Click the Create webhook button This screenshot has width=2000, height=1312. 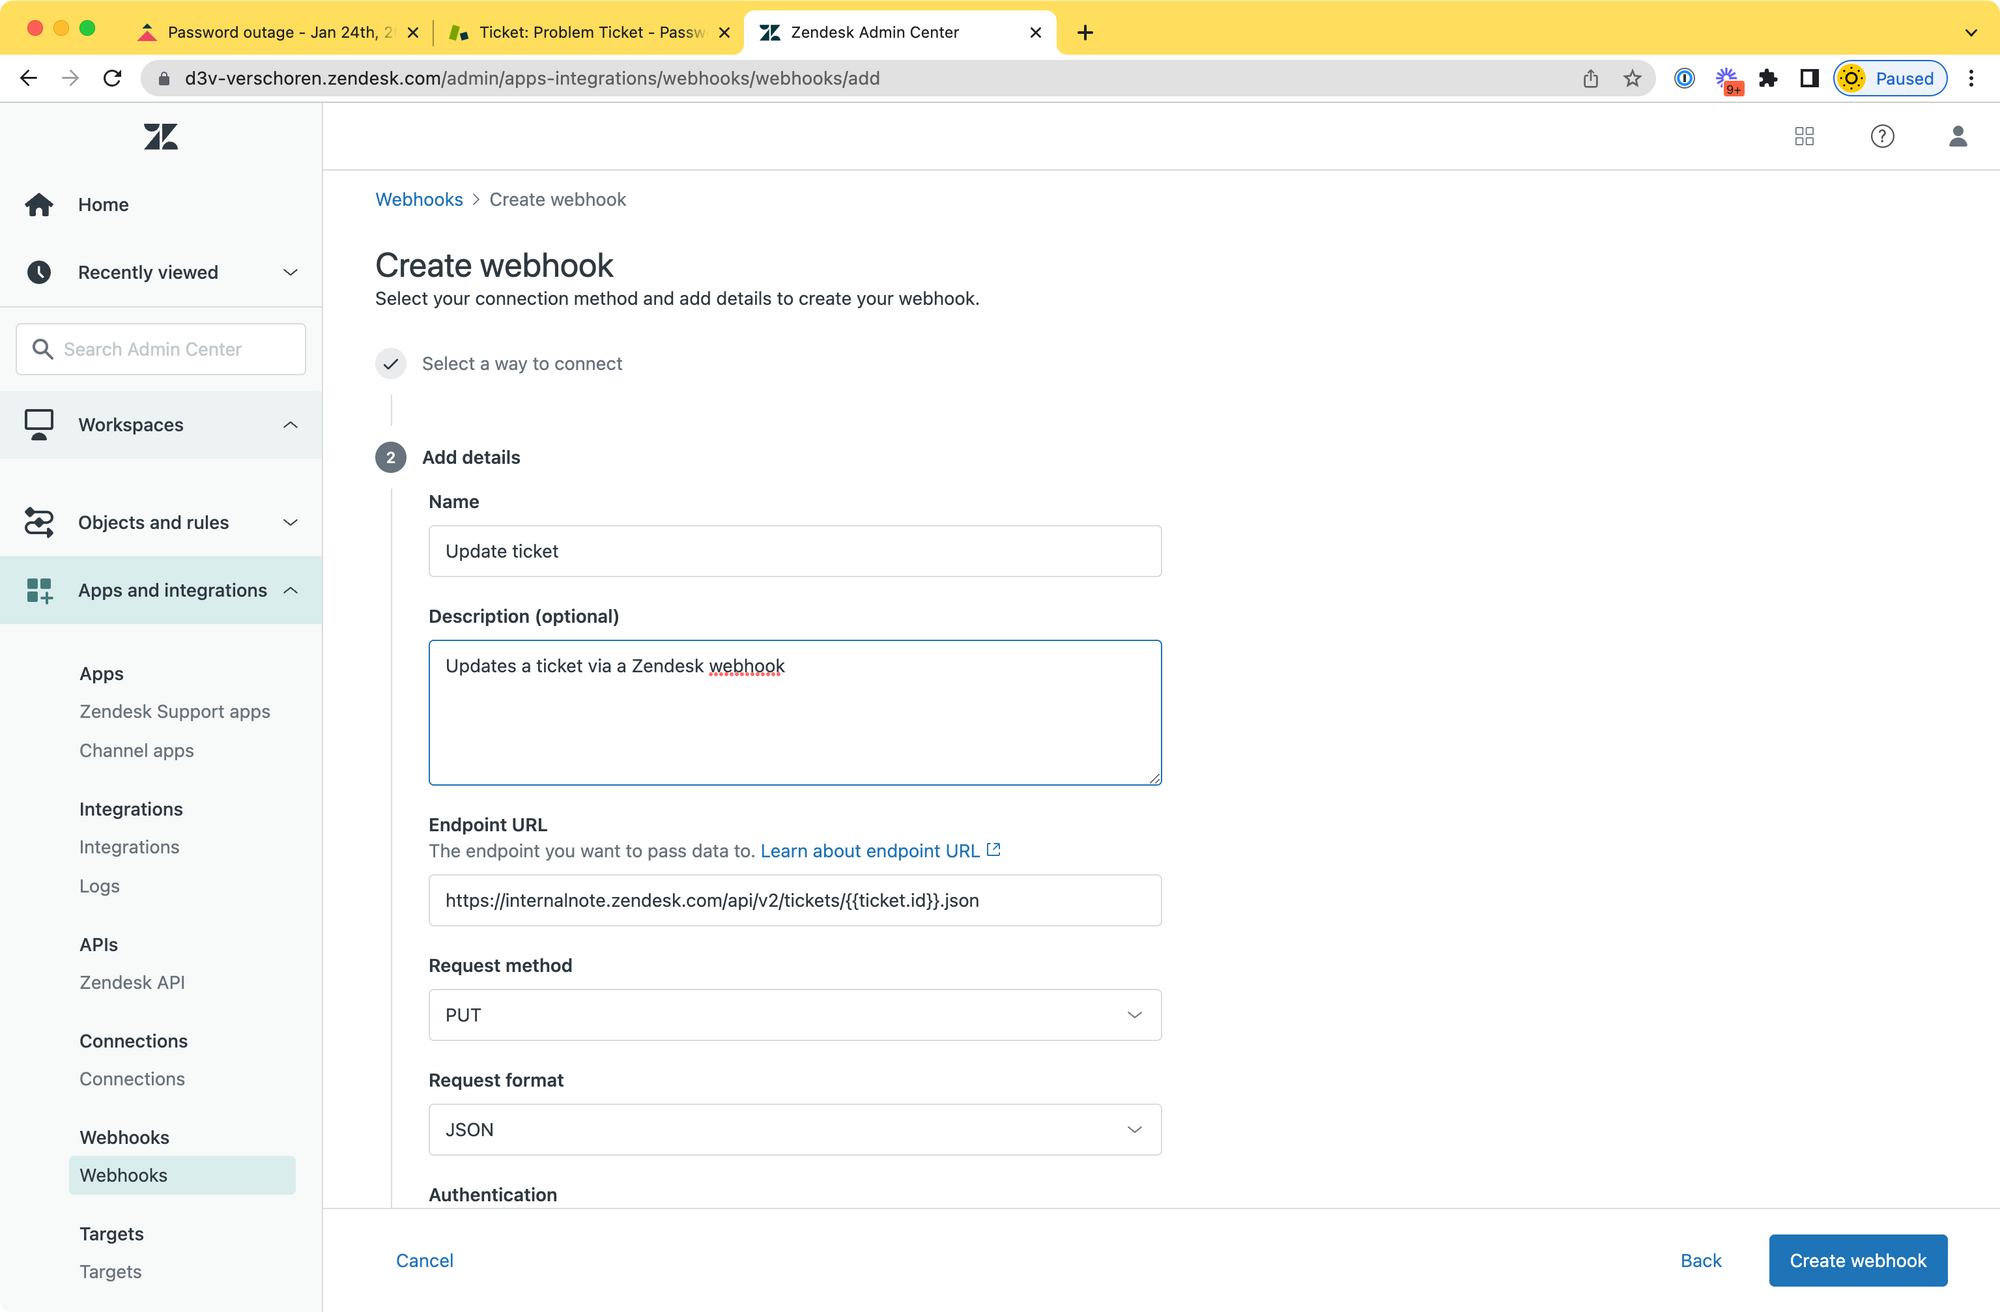pyautogui.click(x=1857, y=1261)
